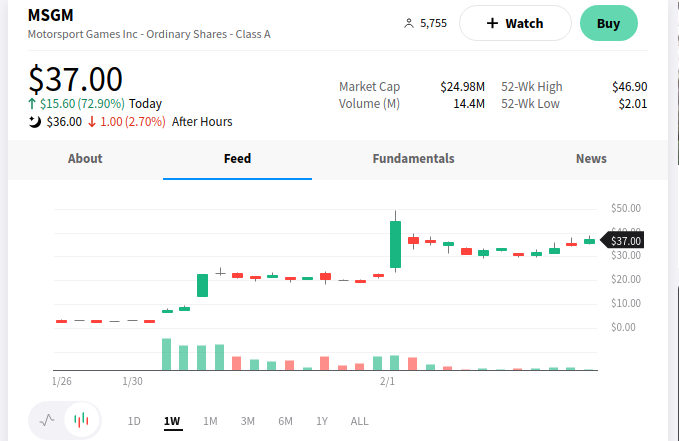Switch chart to line view
This screenshot has width=679, height=441.
point(47,421)
